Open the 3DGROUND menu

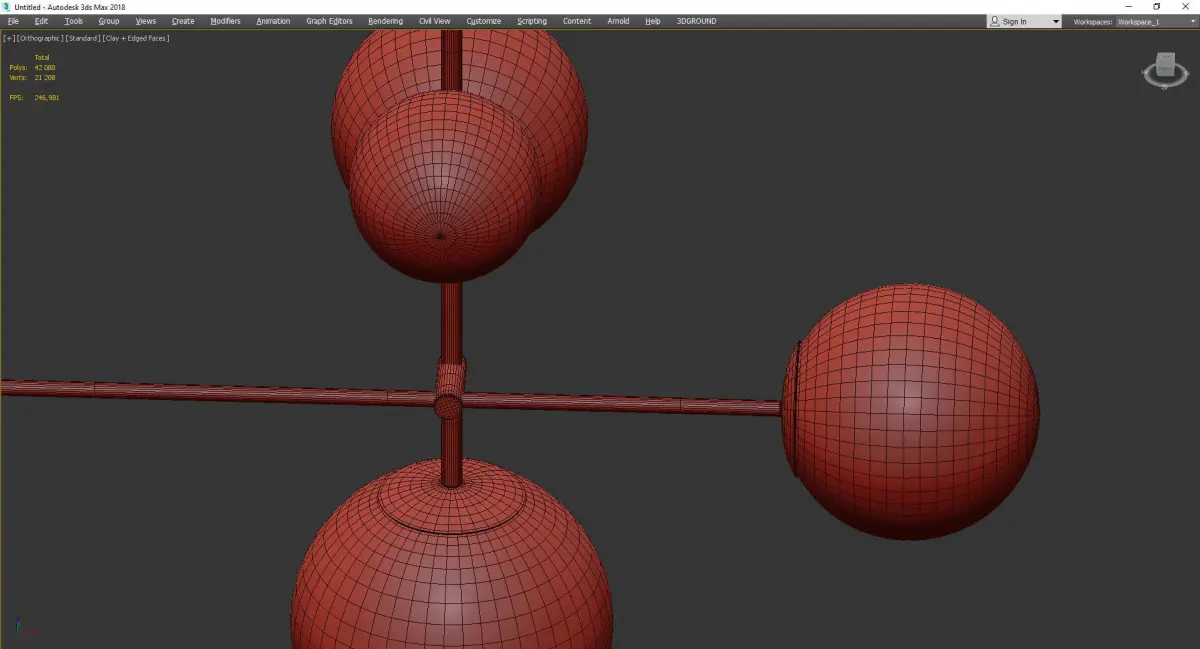[x=696, y=21]
